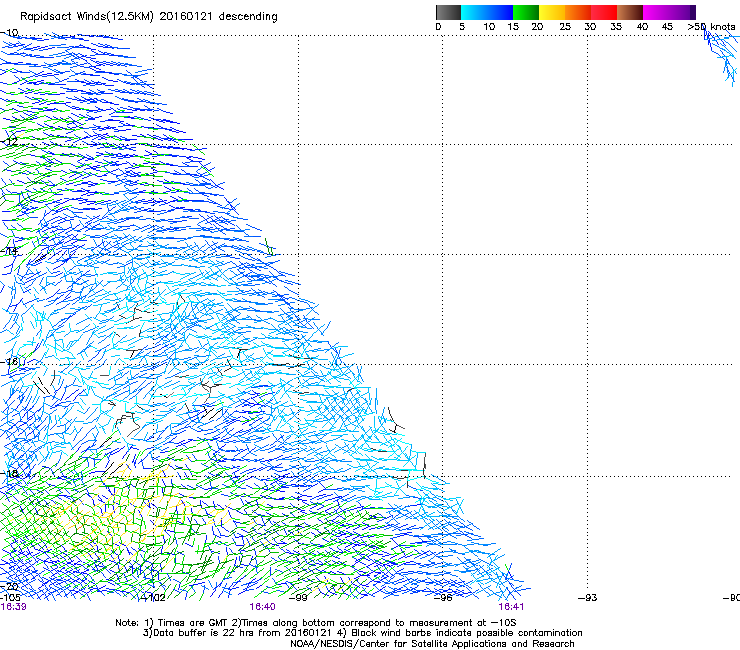Screen dimensions: 740x650
Task: Select the purple "16:40" time label
Action: (x=262, y=607)
